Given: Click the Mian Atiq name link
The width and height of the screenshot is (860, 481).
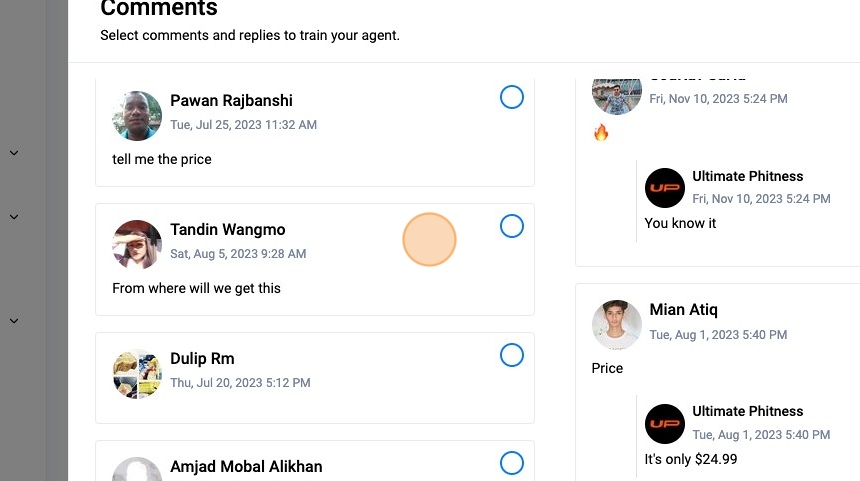Looking at the screenshot, I should (683, 309).
